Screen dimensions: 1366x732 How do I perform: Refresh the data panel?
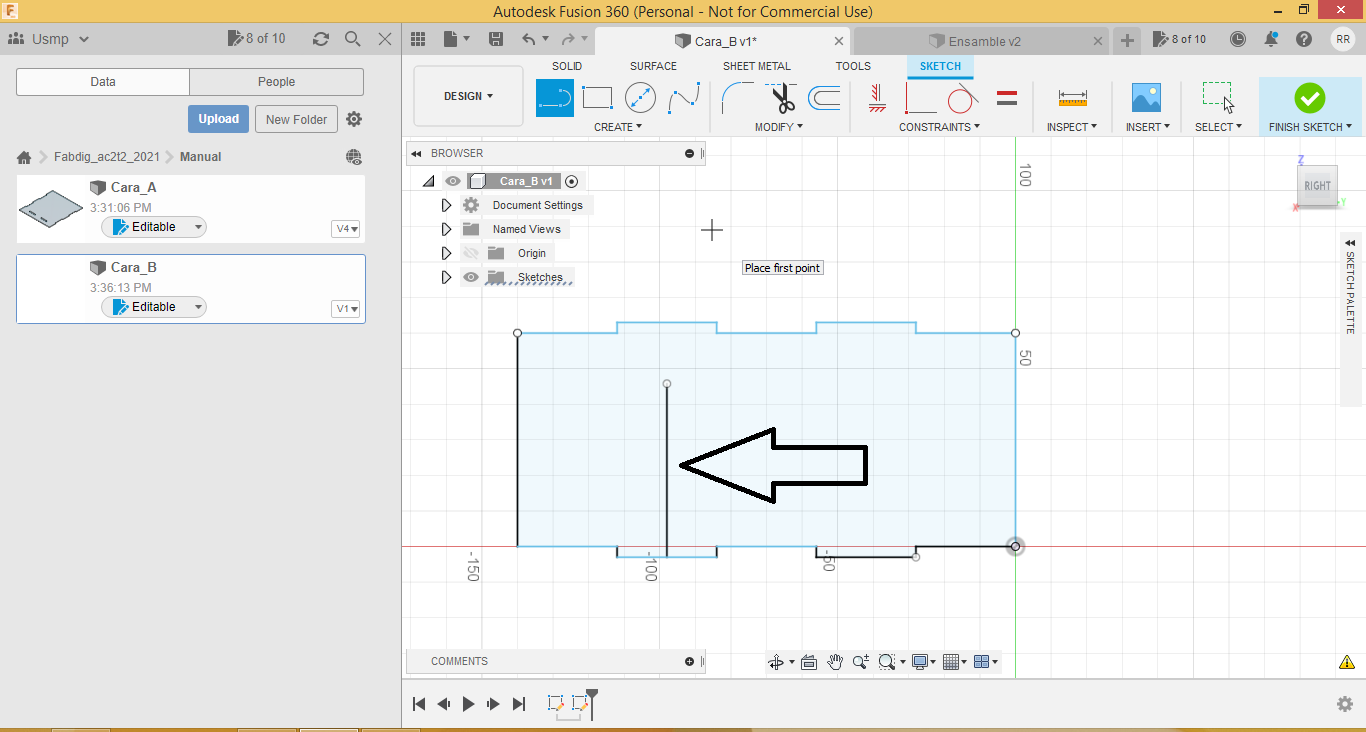coord(320,39)
